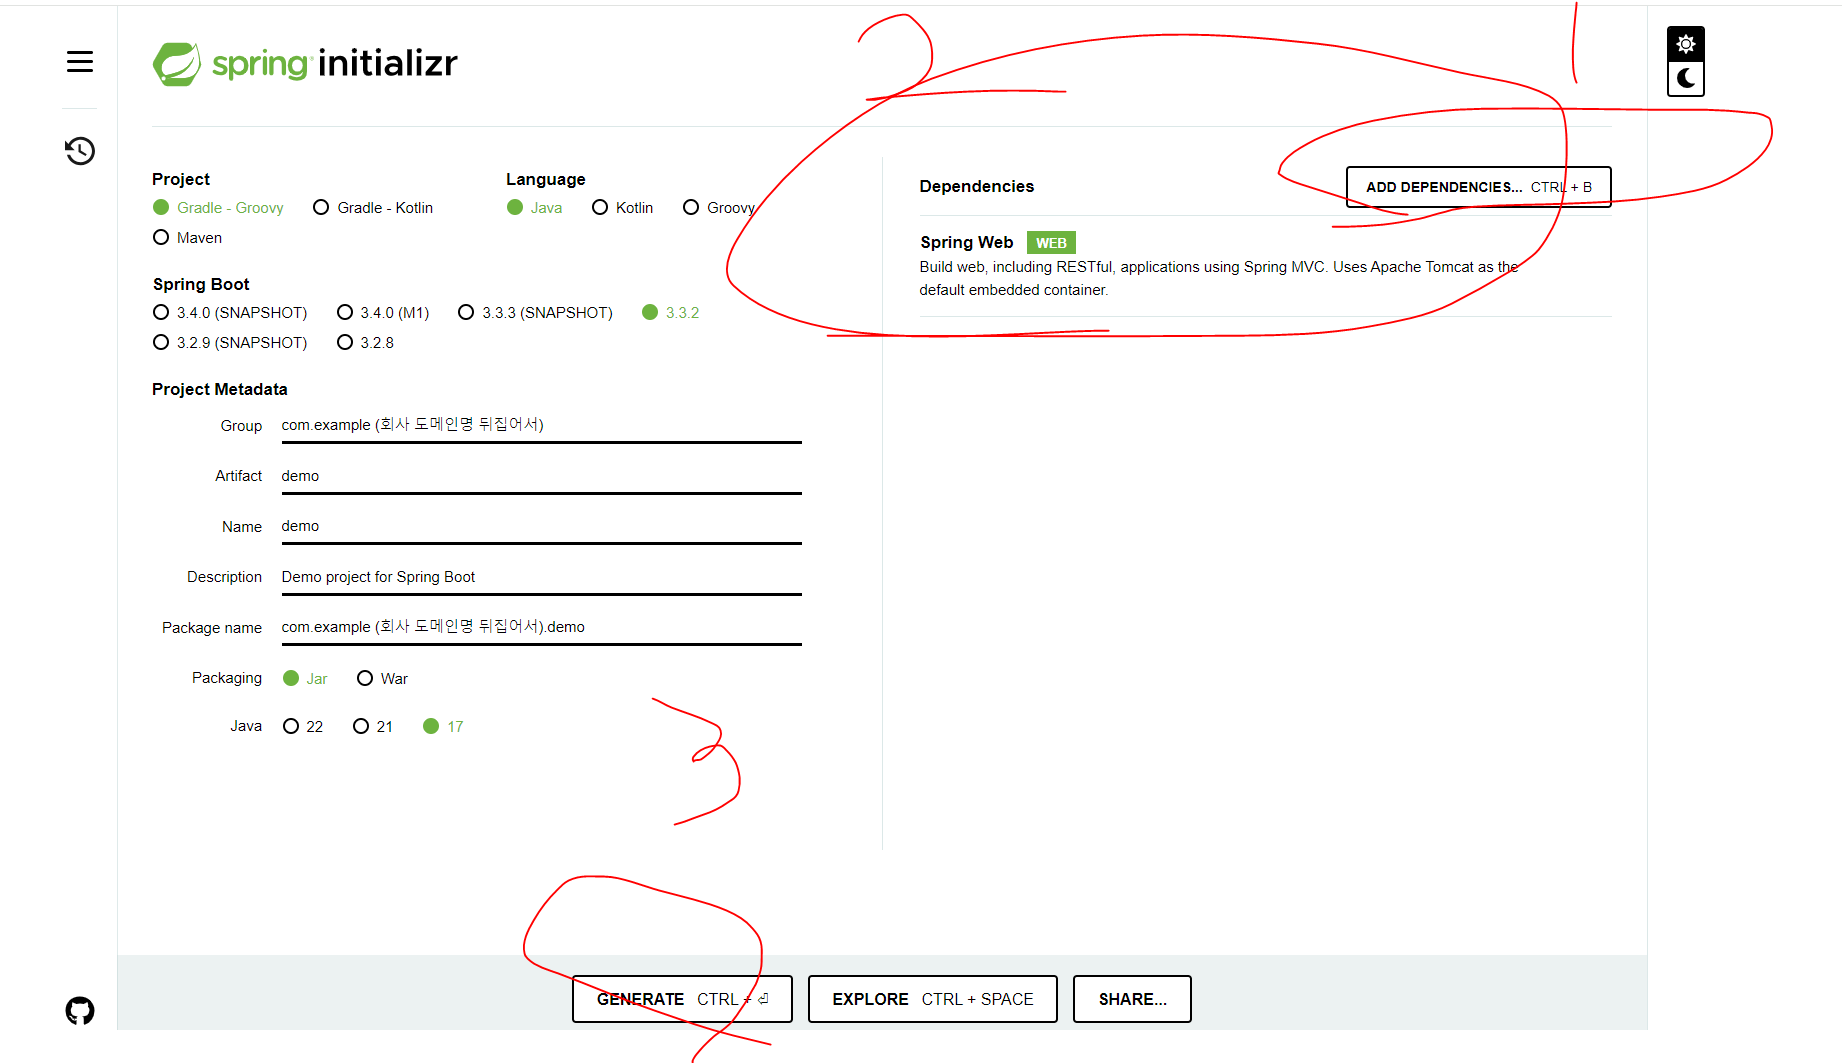Open the GitHub icon link
Screen dimensions: 1842x1063
point(80,1011)
